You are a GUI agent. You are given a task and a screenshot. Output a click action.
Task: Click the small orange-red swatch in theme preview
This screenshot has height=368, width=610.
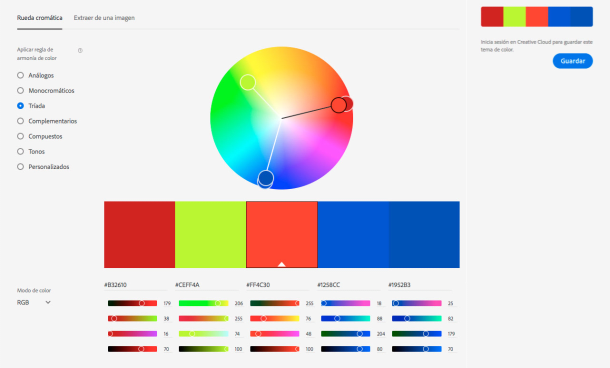click(x=537, y=17)
